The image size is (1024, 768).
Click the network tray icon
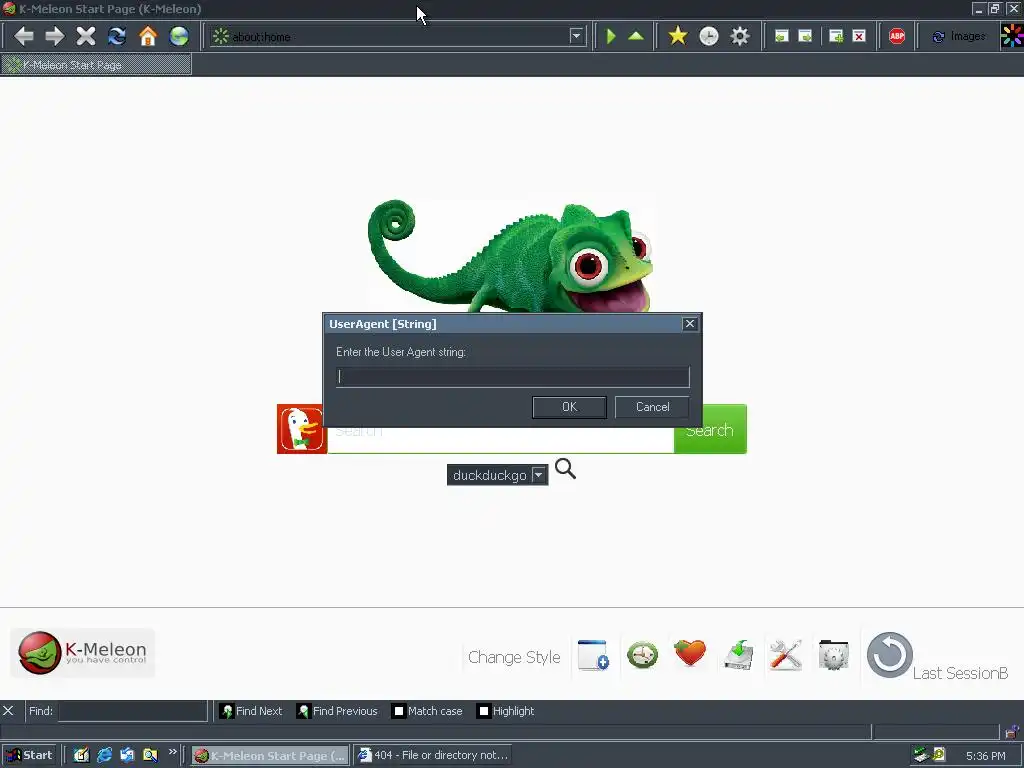coord(921,755)
